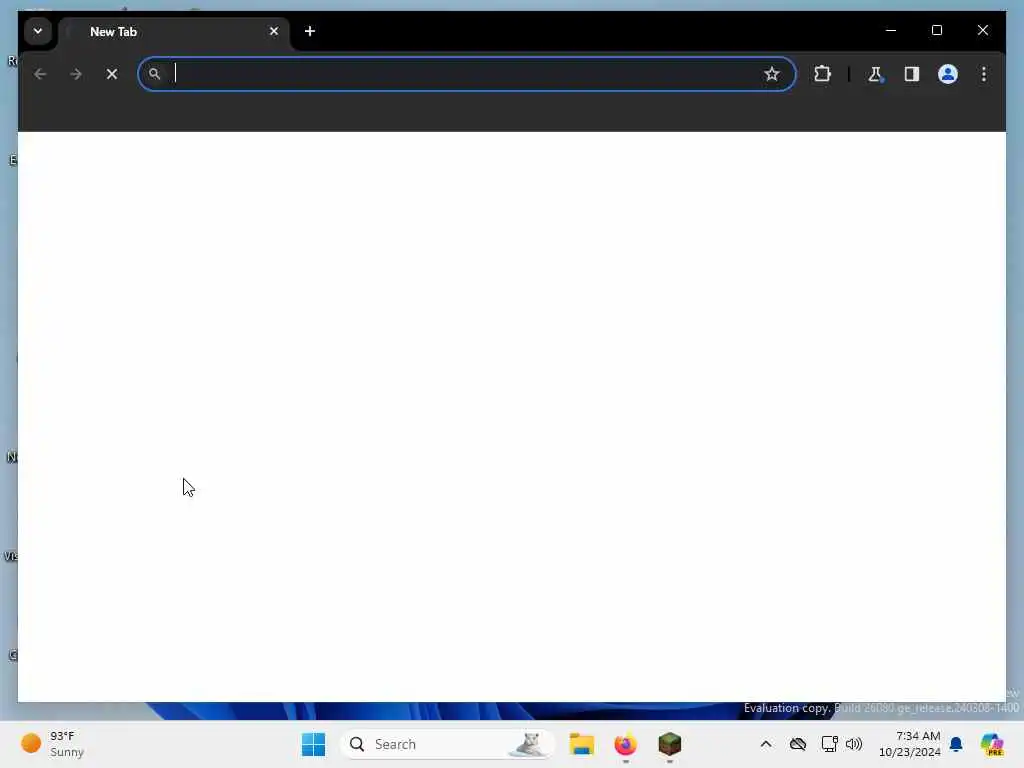Open network status tray icon

829,744
